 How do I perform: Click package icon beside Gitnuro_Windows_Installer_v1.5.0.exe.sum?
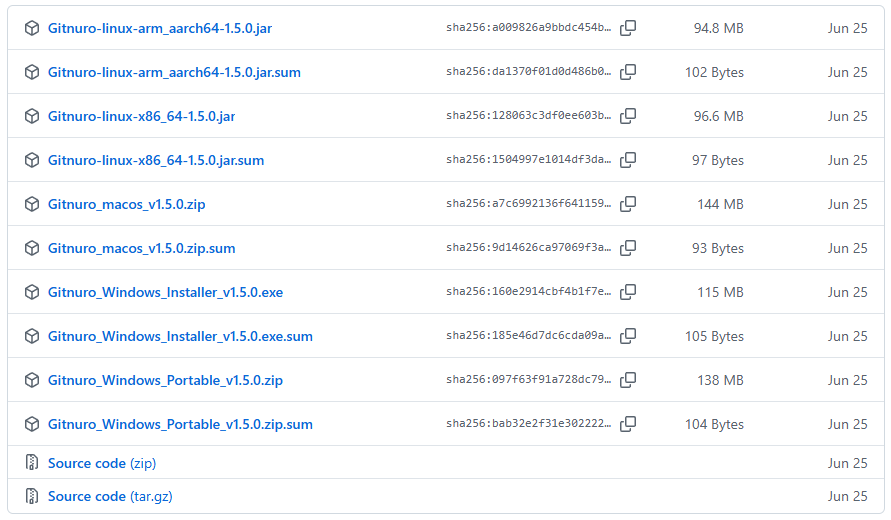[x=32, y=336]
